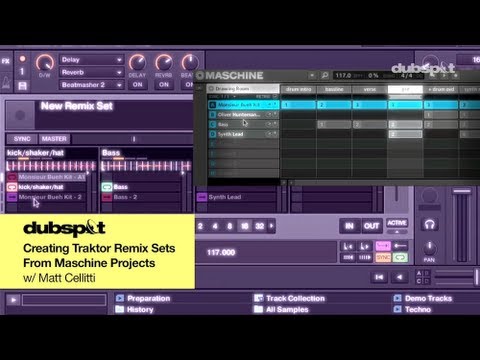Select the Maschine + drum aid scene tab
Image resolution: width=480 pixels, height=360 pixels.
[441, 89]
